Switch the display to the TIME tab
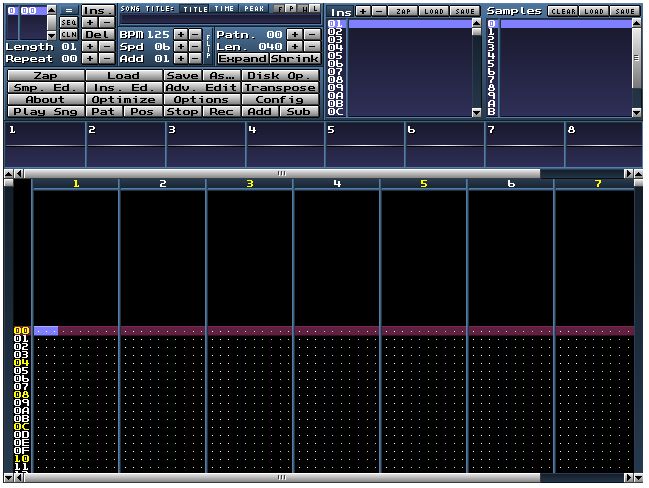Viewport: 649px width, 488px height. (x=224, y=9)
